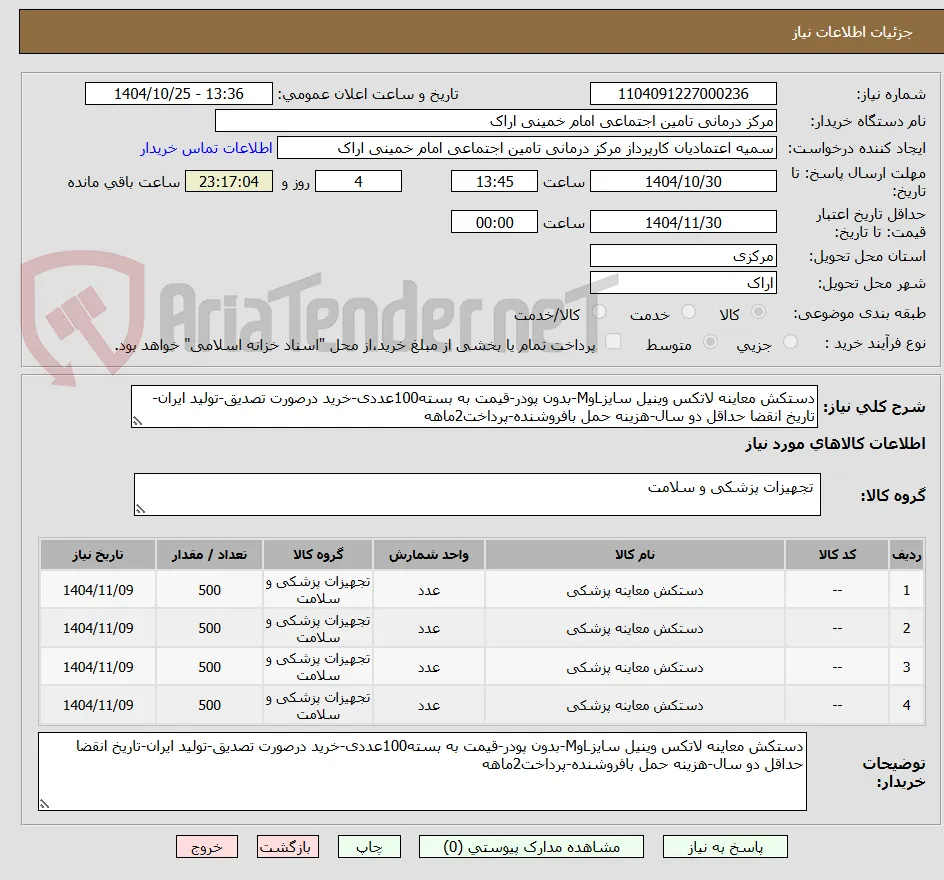Click date 1404/11/09 in row 4

(x=98, y=705)
